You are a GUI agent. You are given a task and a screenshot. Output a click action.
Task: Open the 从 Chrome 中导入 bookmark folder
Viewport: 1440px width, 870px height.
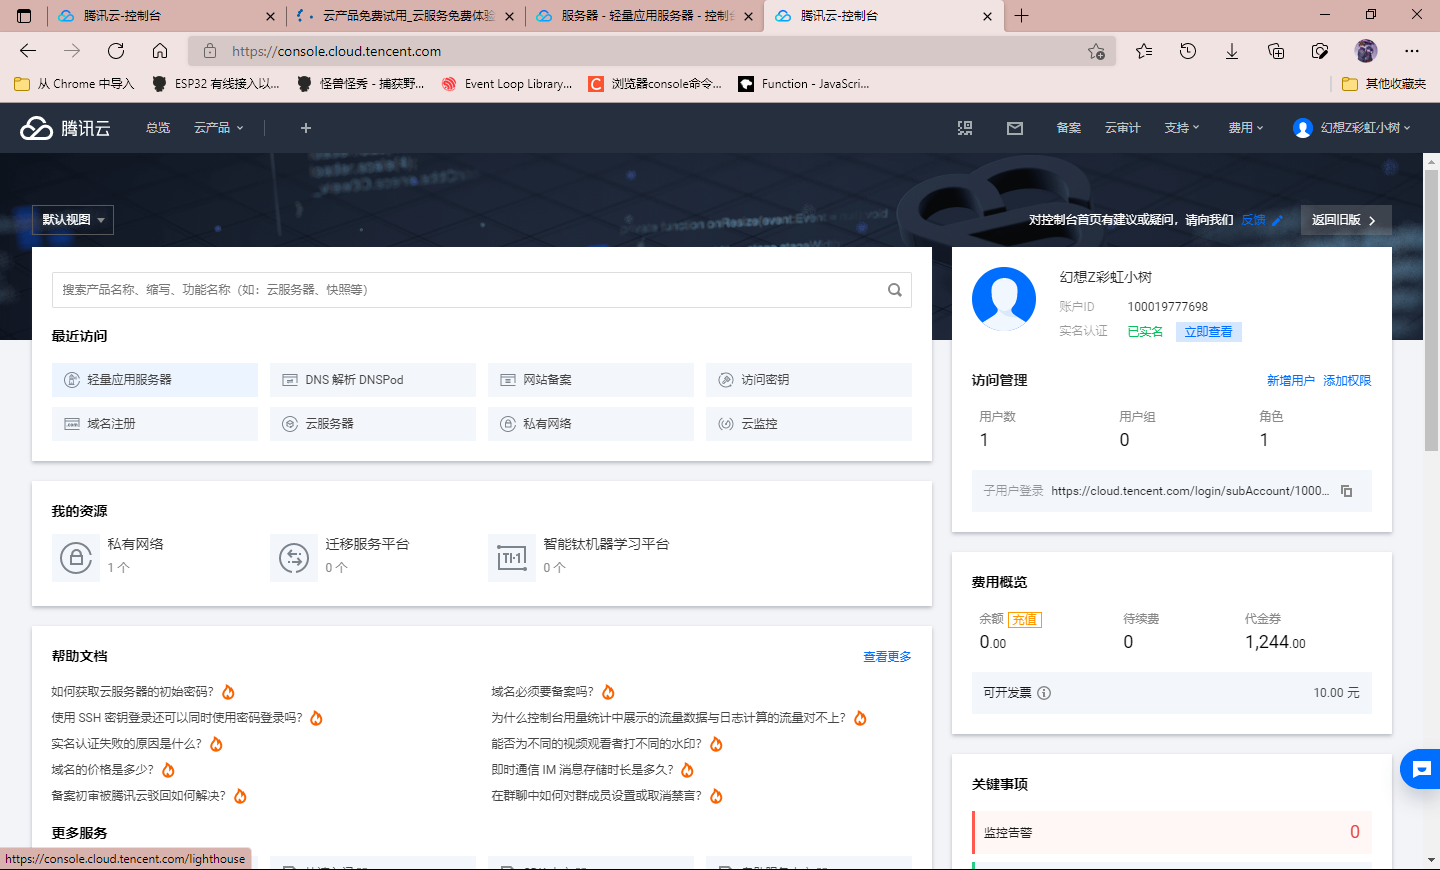pyautogui.click(x=74, y=84)
